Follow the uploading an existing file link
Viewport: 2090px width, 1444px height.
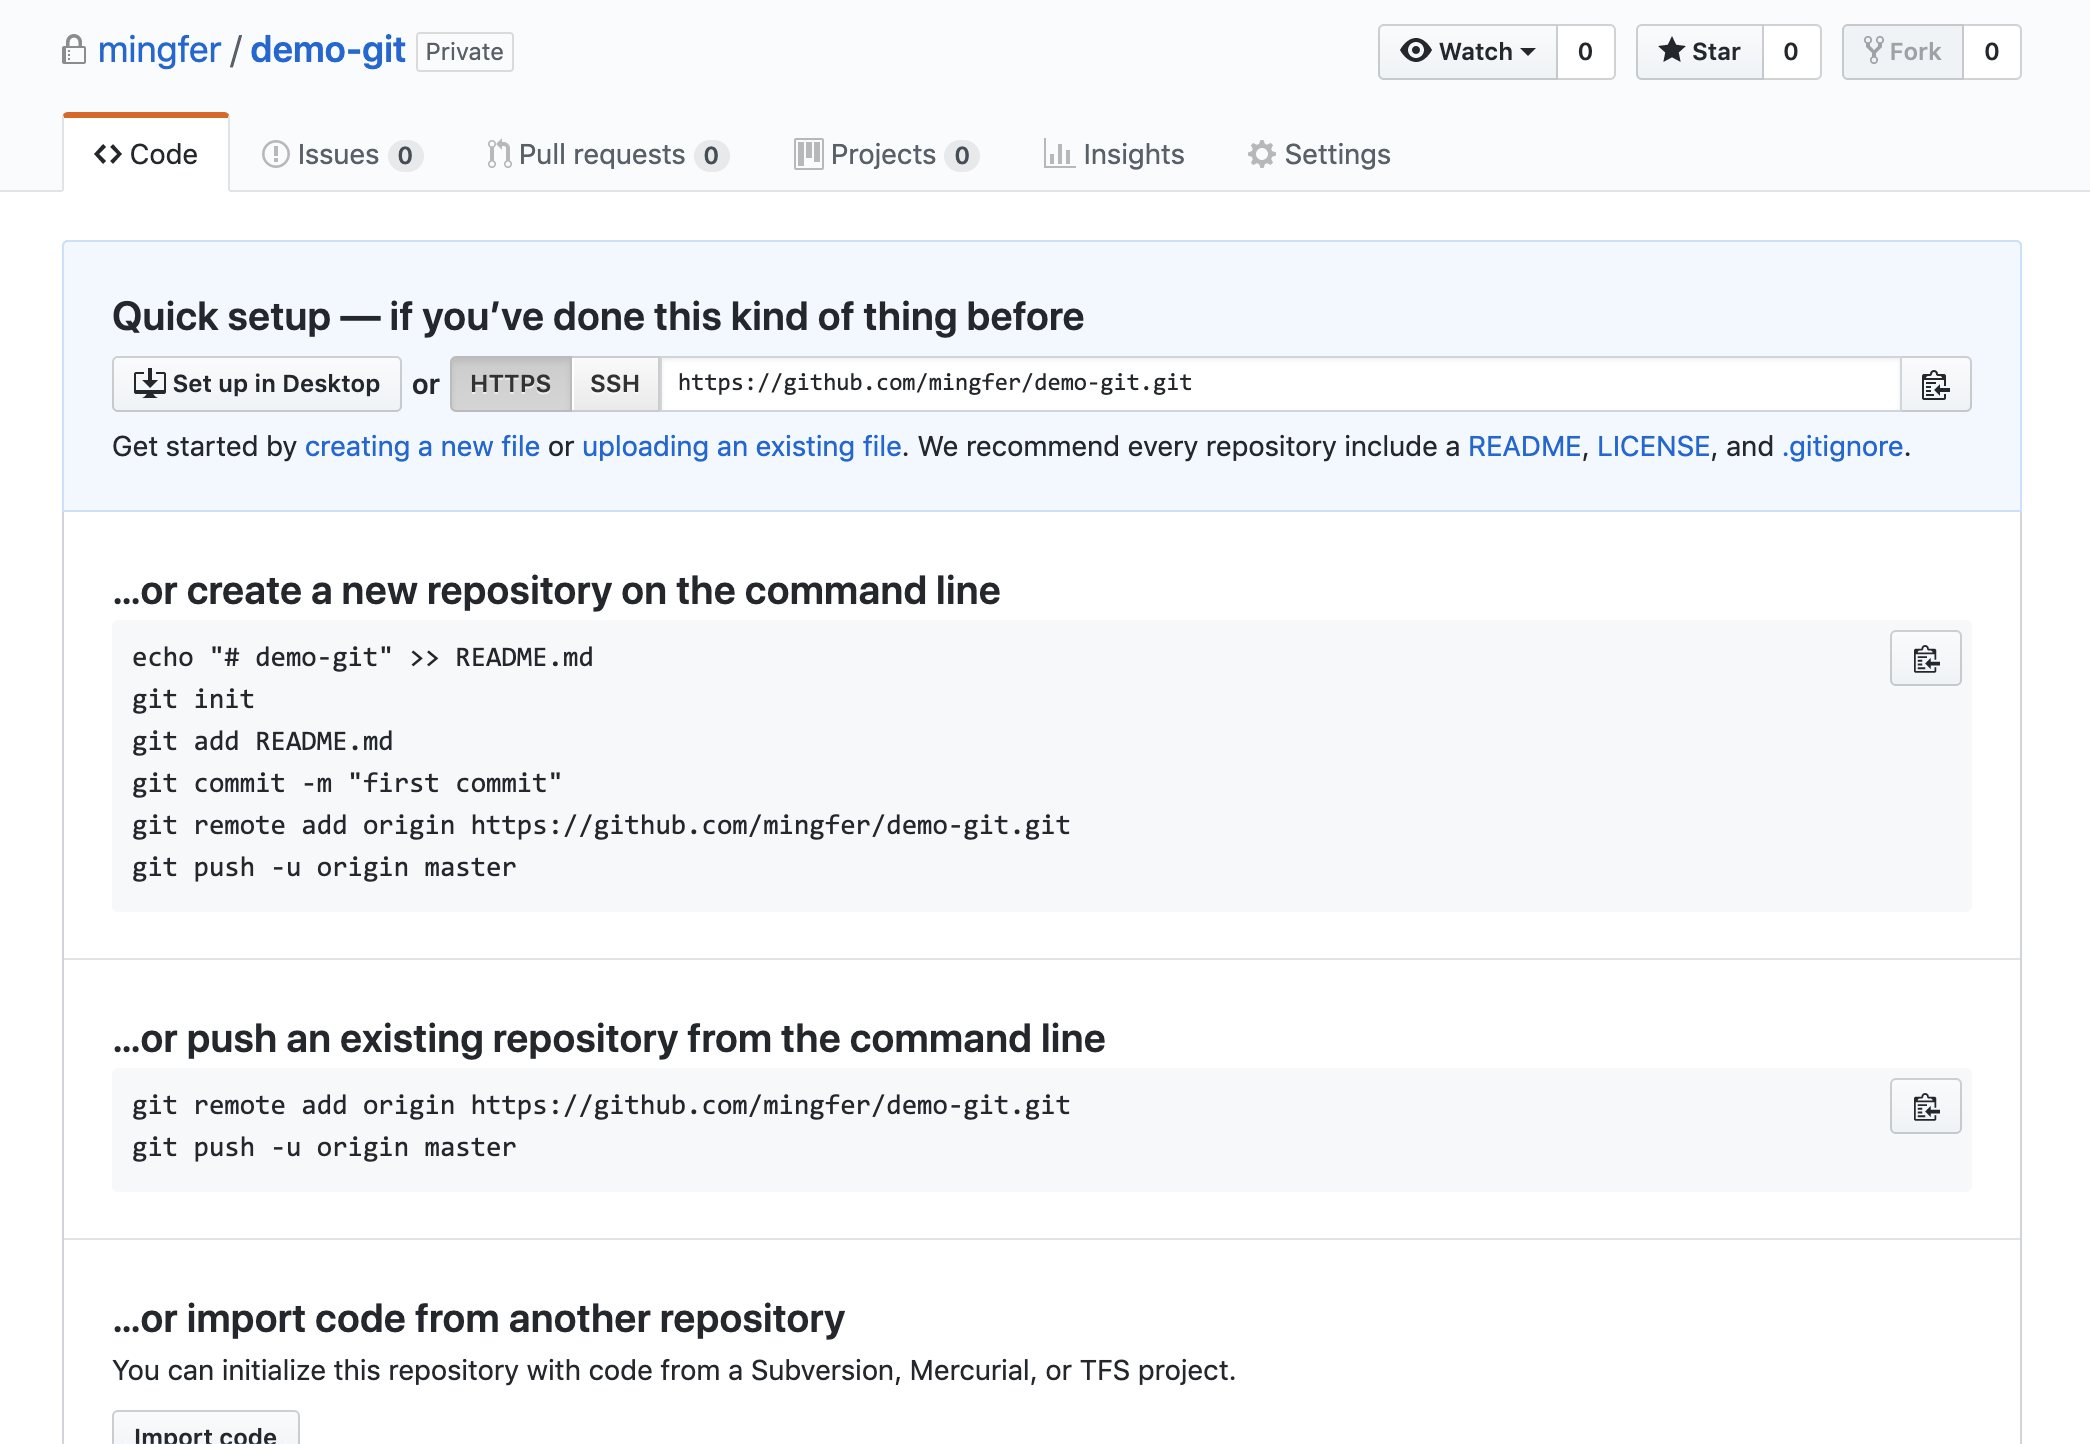pos(742,446)
